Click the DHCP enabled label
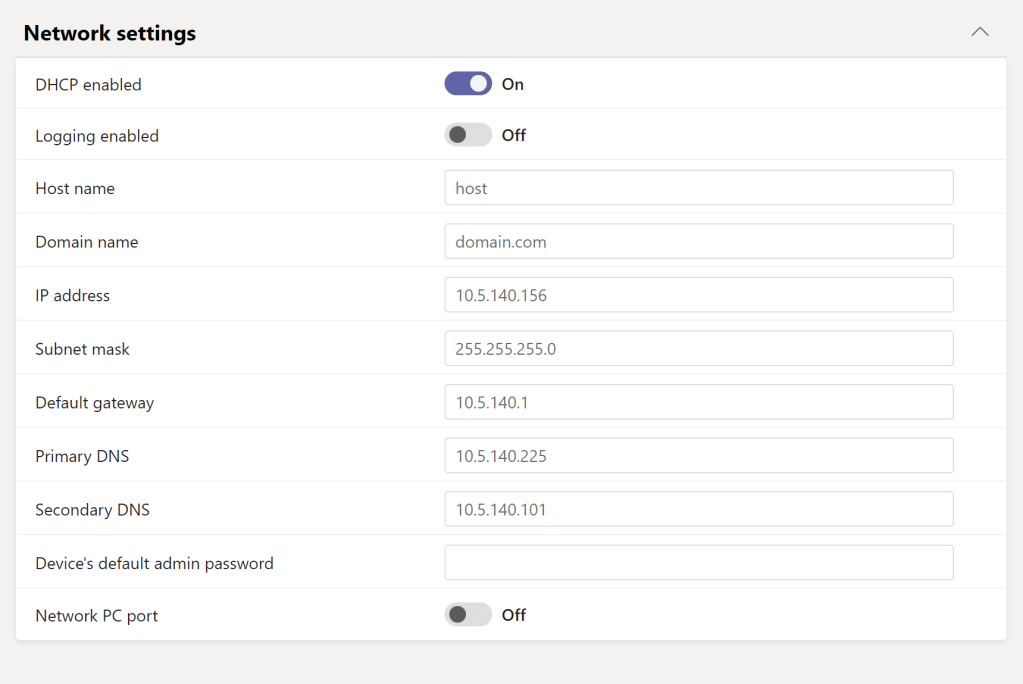1023x684 pixels. (x=88, y=85)
